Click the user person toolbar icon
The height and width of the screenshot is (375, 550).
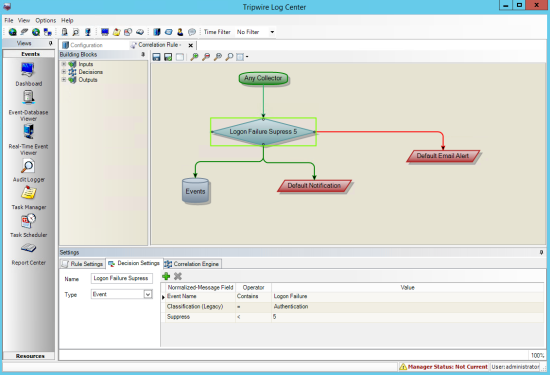tap(180, 32)
